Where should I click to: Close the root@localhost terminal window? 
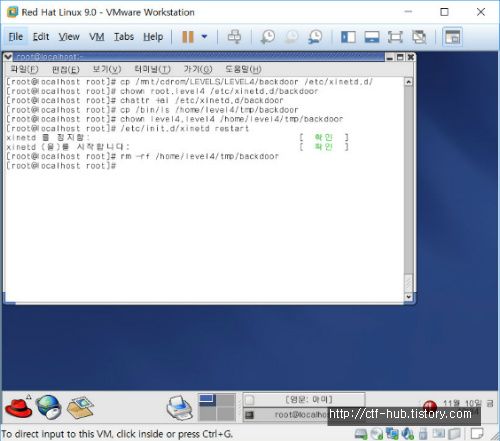411,57
